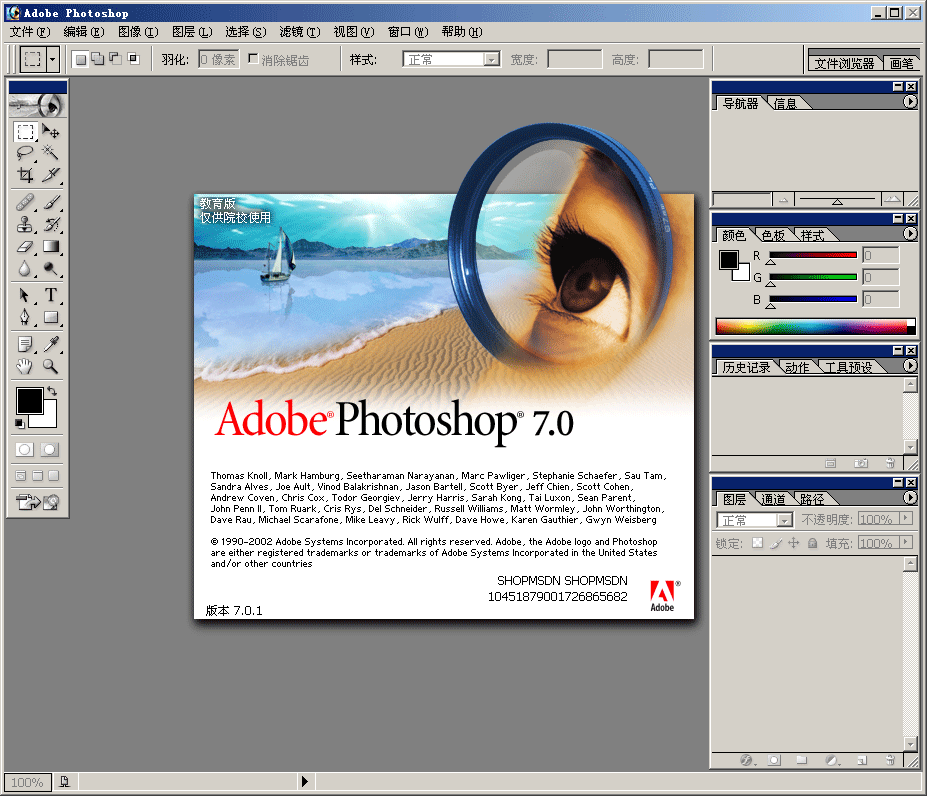
Task: Switch to the 动作 actions tab
Action: click(x=797, y=367)
